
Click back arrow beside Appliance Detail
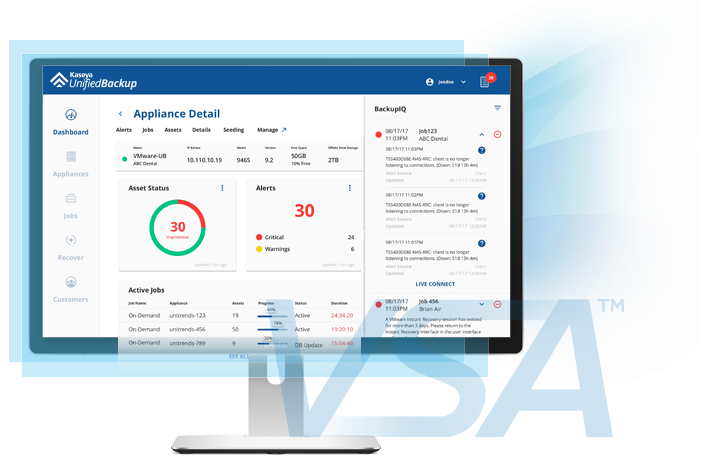[121, 114]
